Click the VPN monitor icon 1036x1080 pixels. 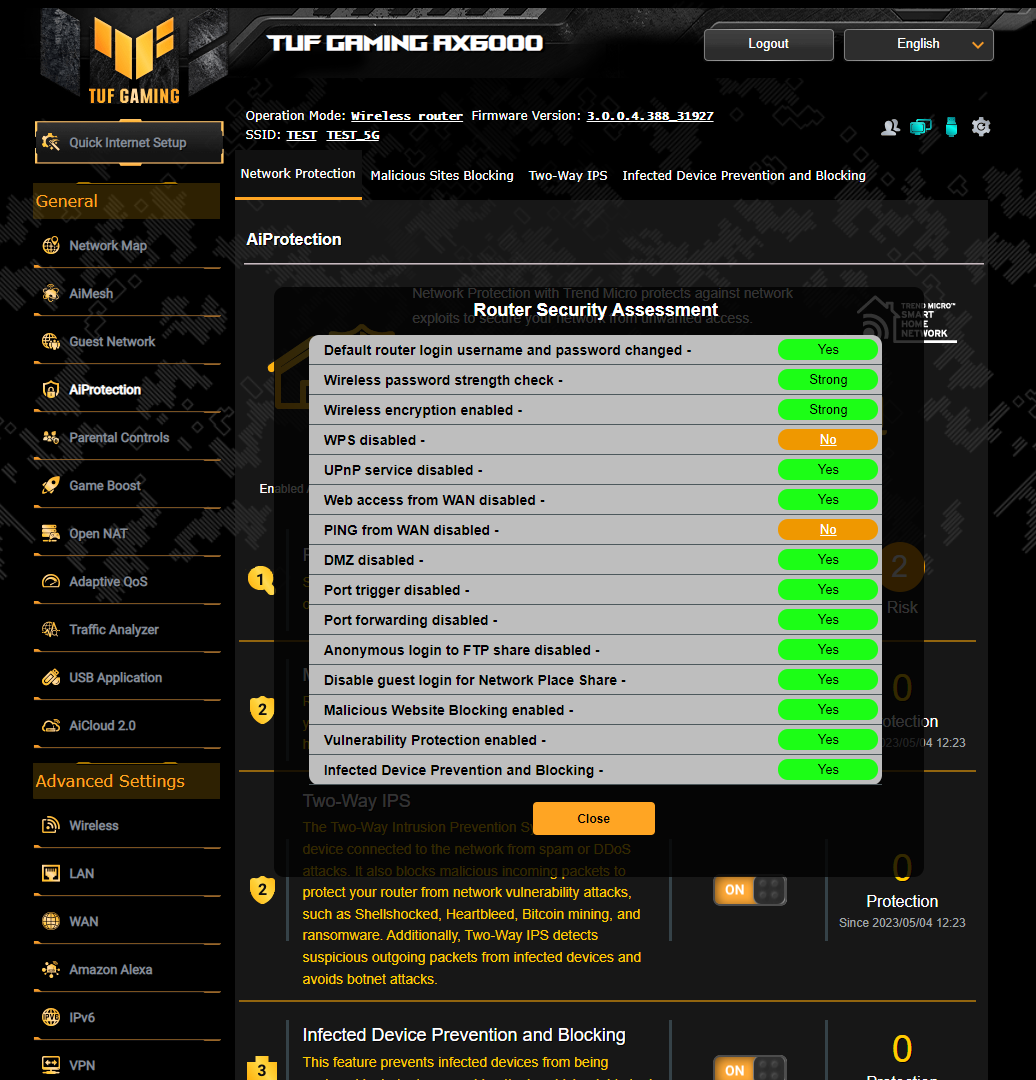51,1065
